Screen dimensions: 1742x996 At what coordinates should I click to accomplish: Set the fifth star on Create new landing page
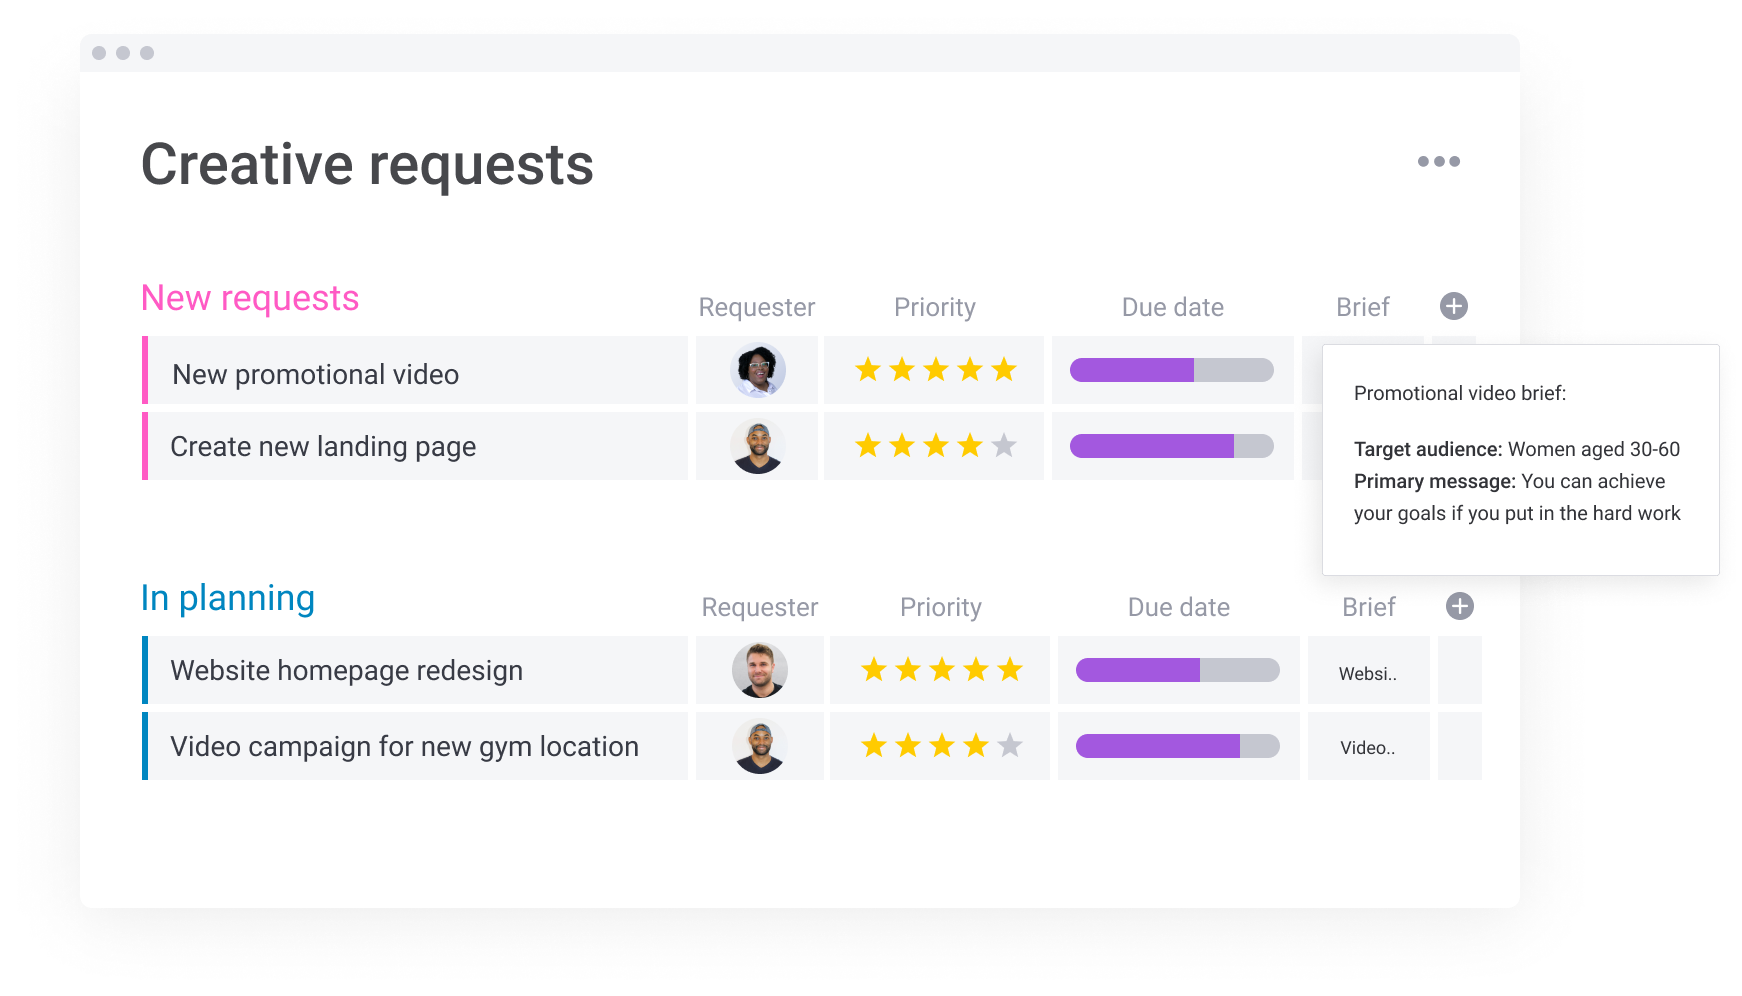1003,446
